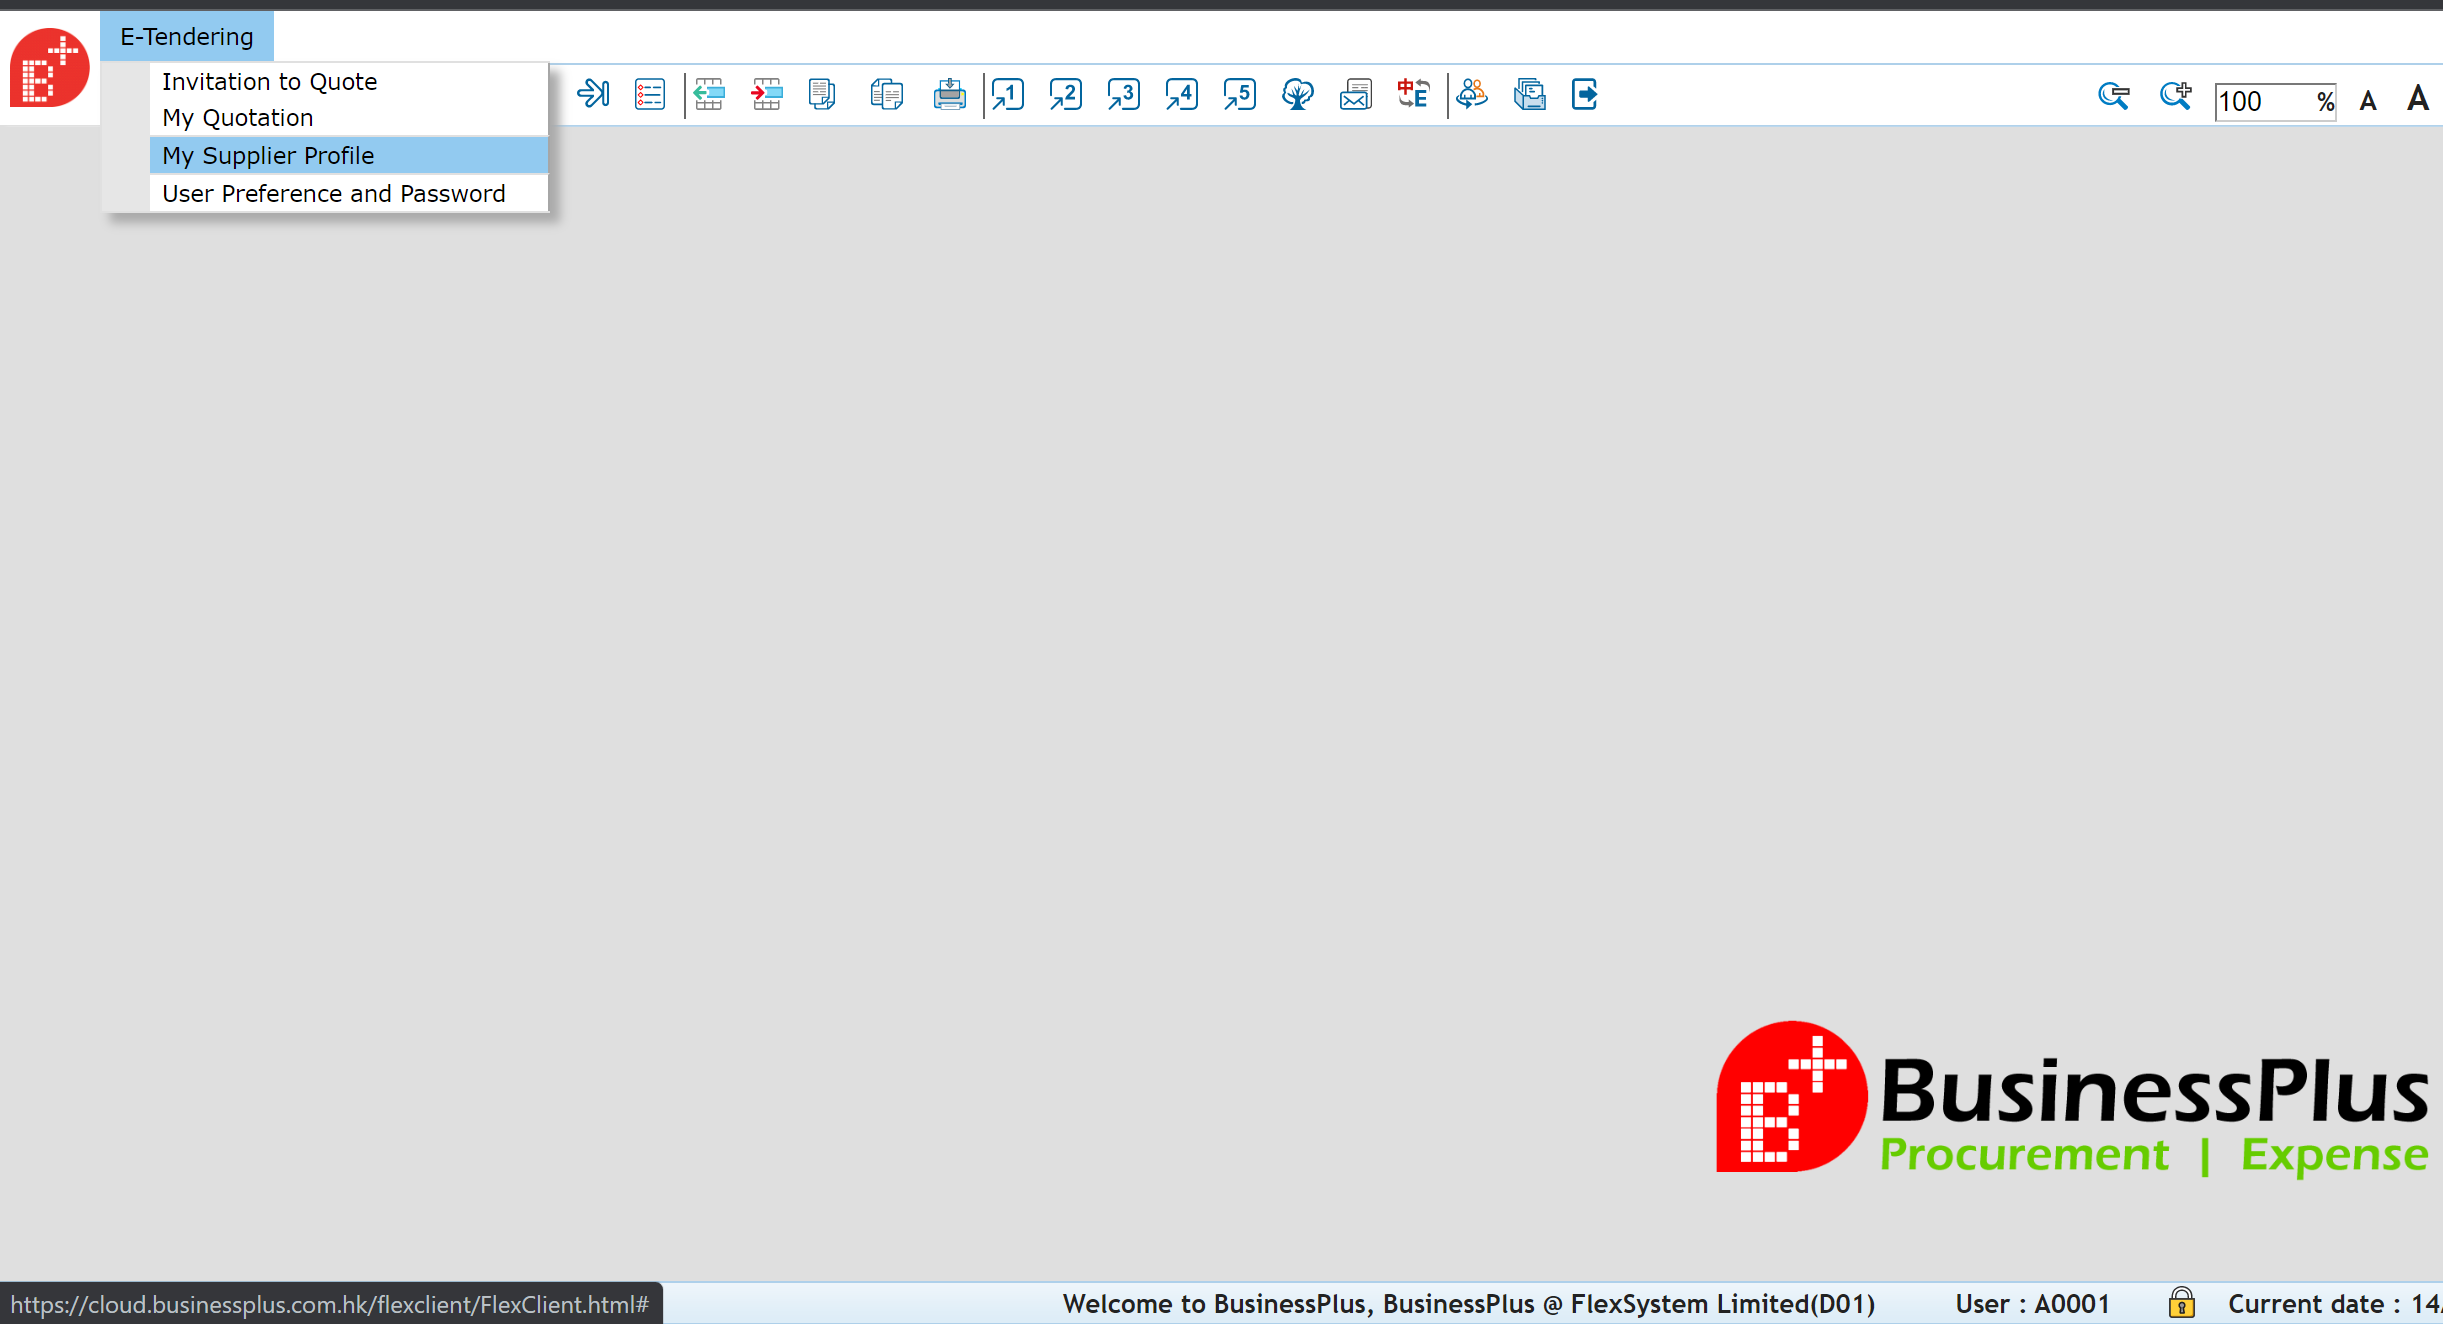Image resolution: width=2443 pixels, height=1324 pixels.
Task: Click the switch user people icon
Action: tap(1472, 95)
